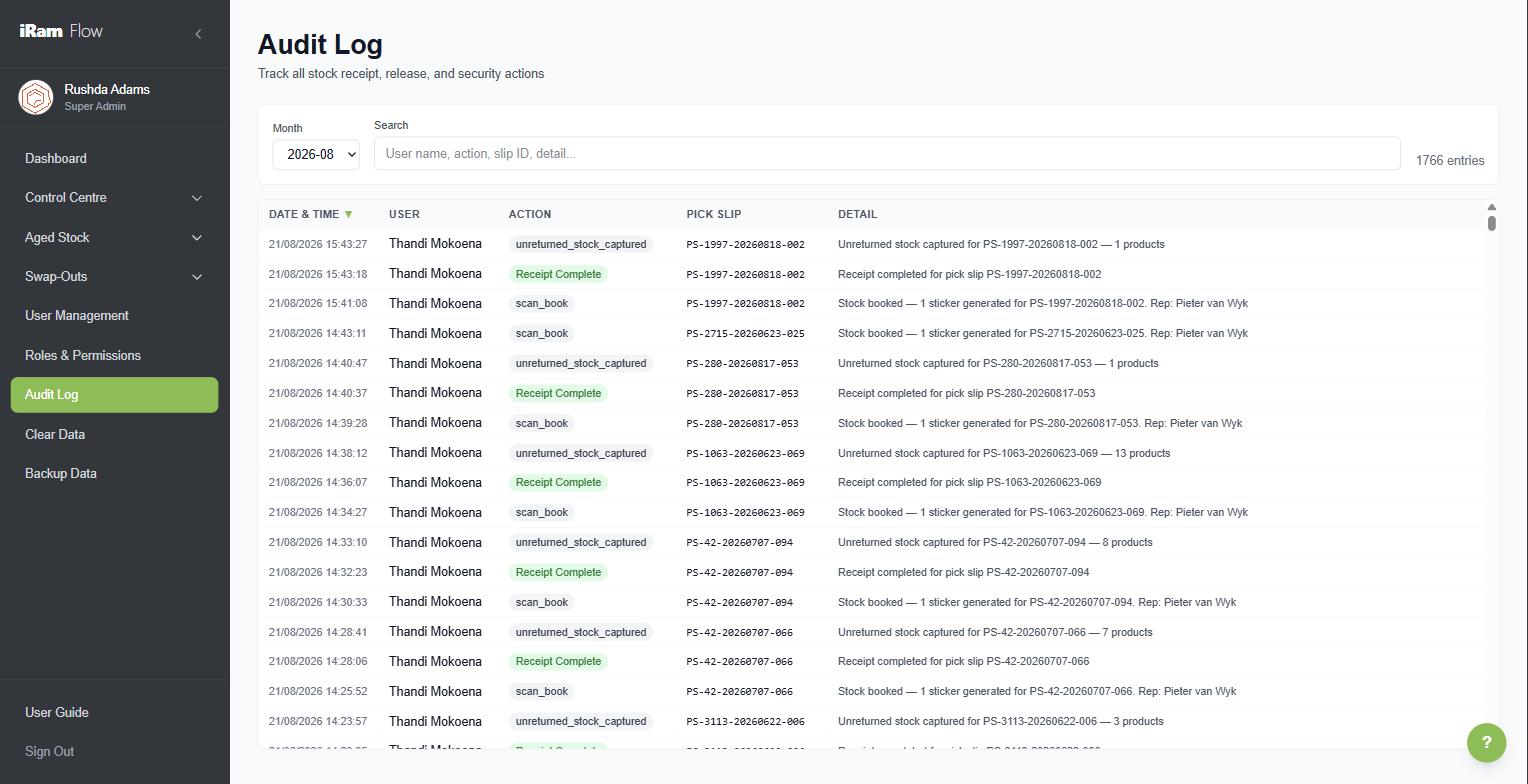
Task: Sort by the Action column header
Action: pos(530,214)
